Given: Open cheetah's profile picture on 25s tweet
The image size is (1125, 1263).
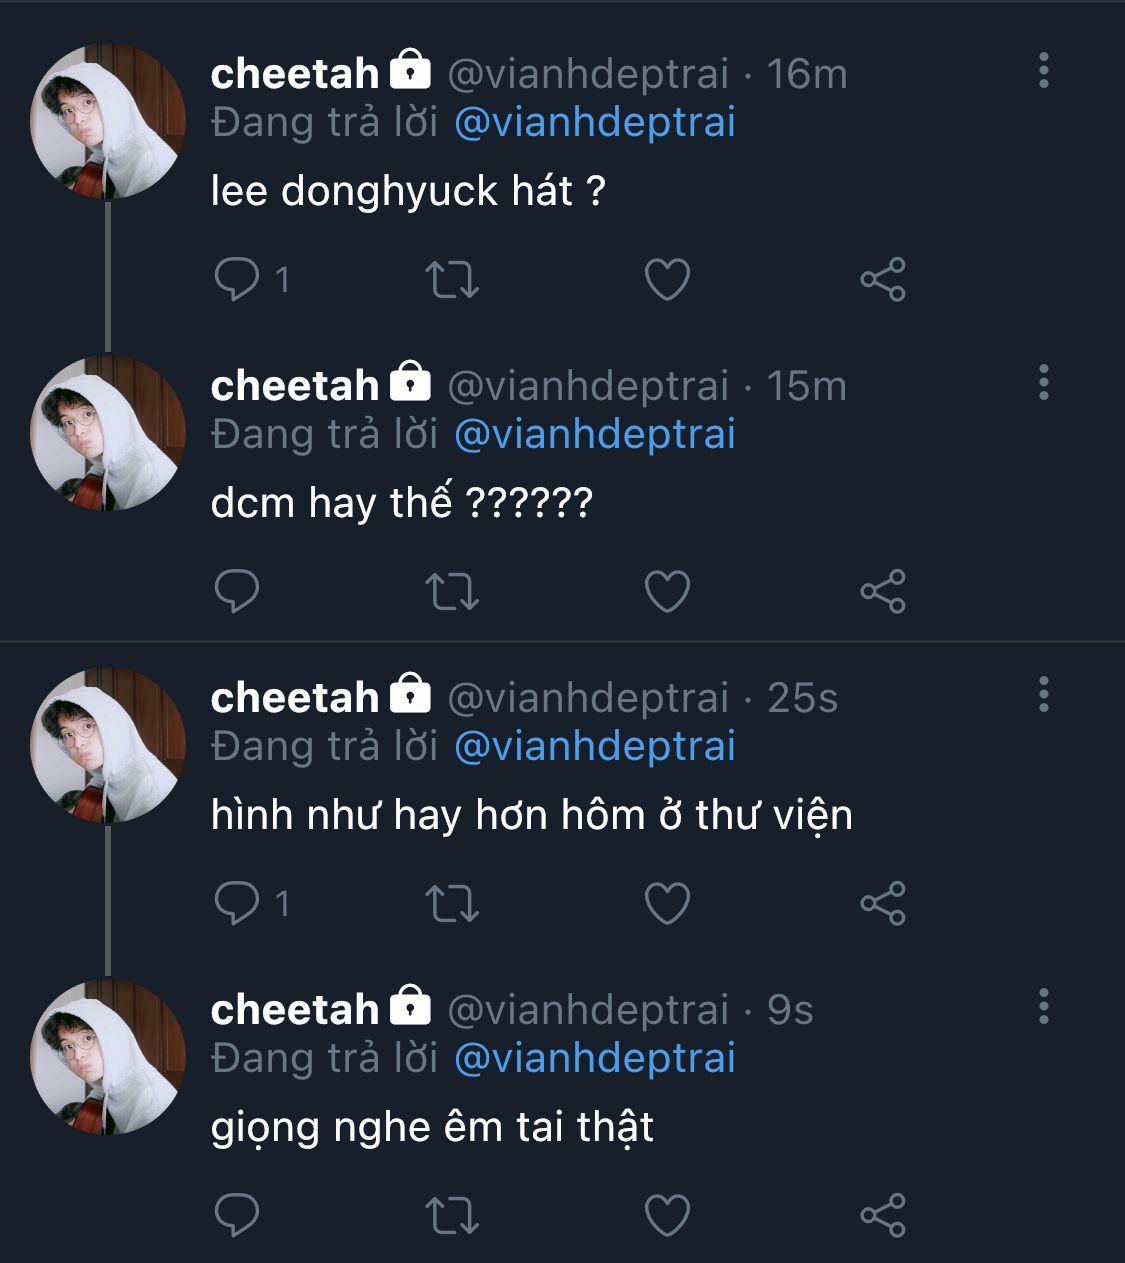Looking at the screenshot, I should (x=108, y=745).
